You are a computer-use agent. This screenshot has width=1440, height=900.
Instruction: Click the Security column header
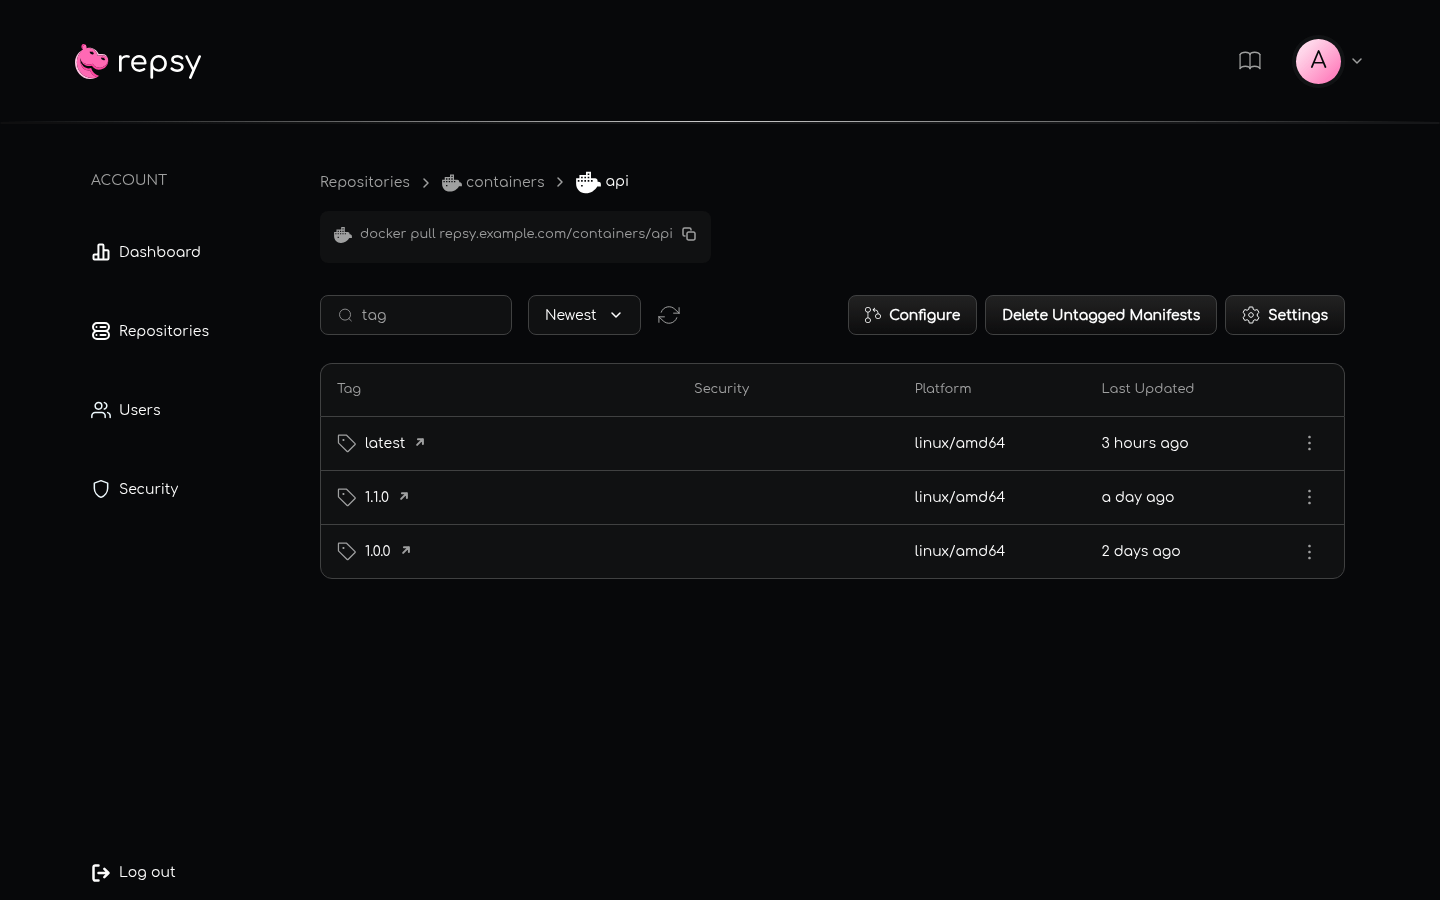click(x=721, y=389)
